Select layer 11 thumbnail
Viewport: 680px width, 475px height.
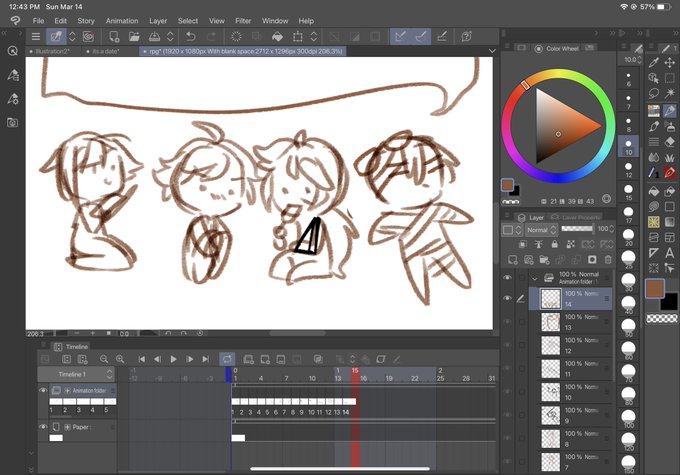[551, 369]
